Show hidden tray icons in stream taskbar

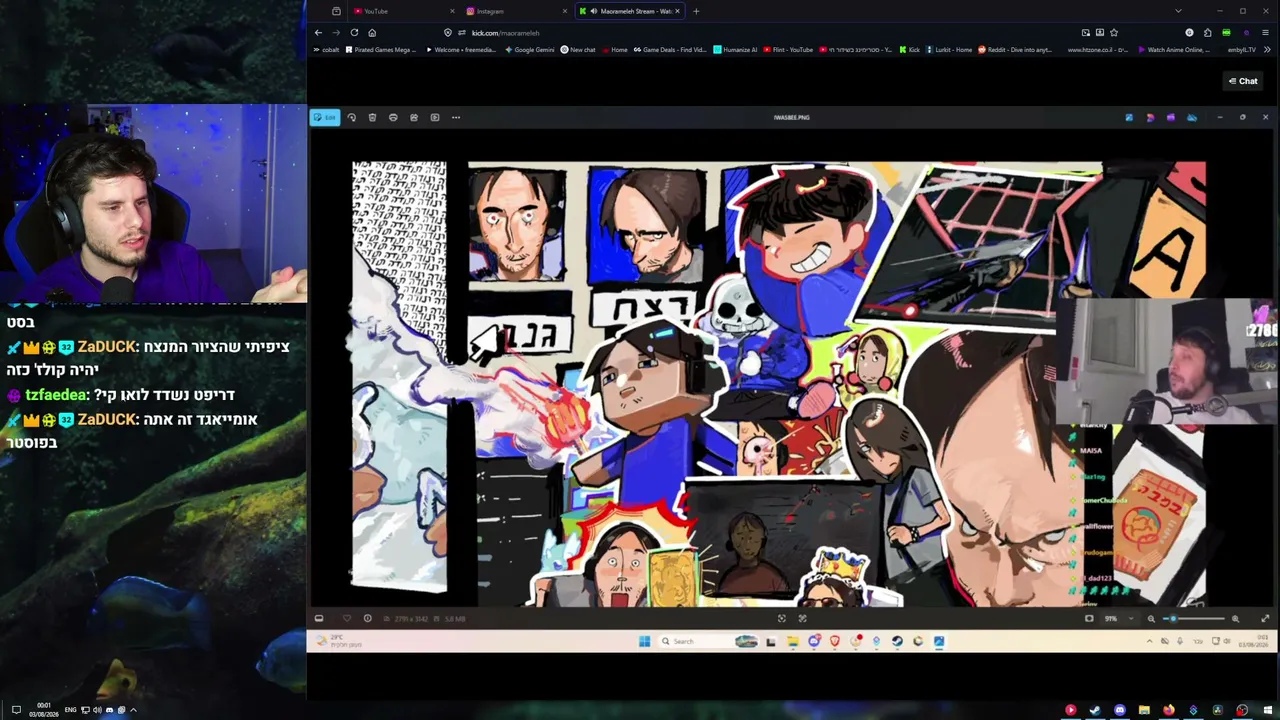tap(1149, 642)
